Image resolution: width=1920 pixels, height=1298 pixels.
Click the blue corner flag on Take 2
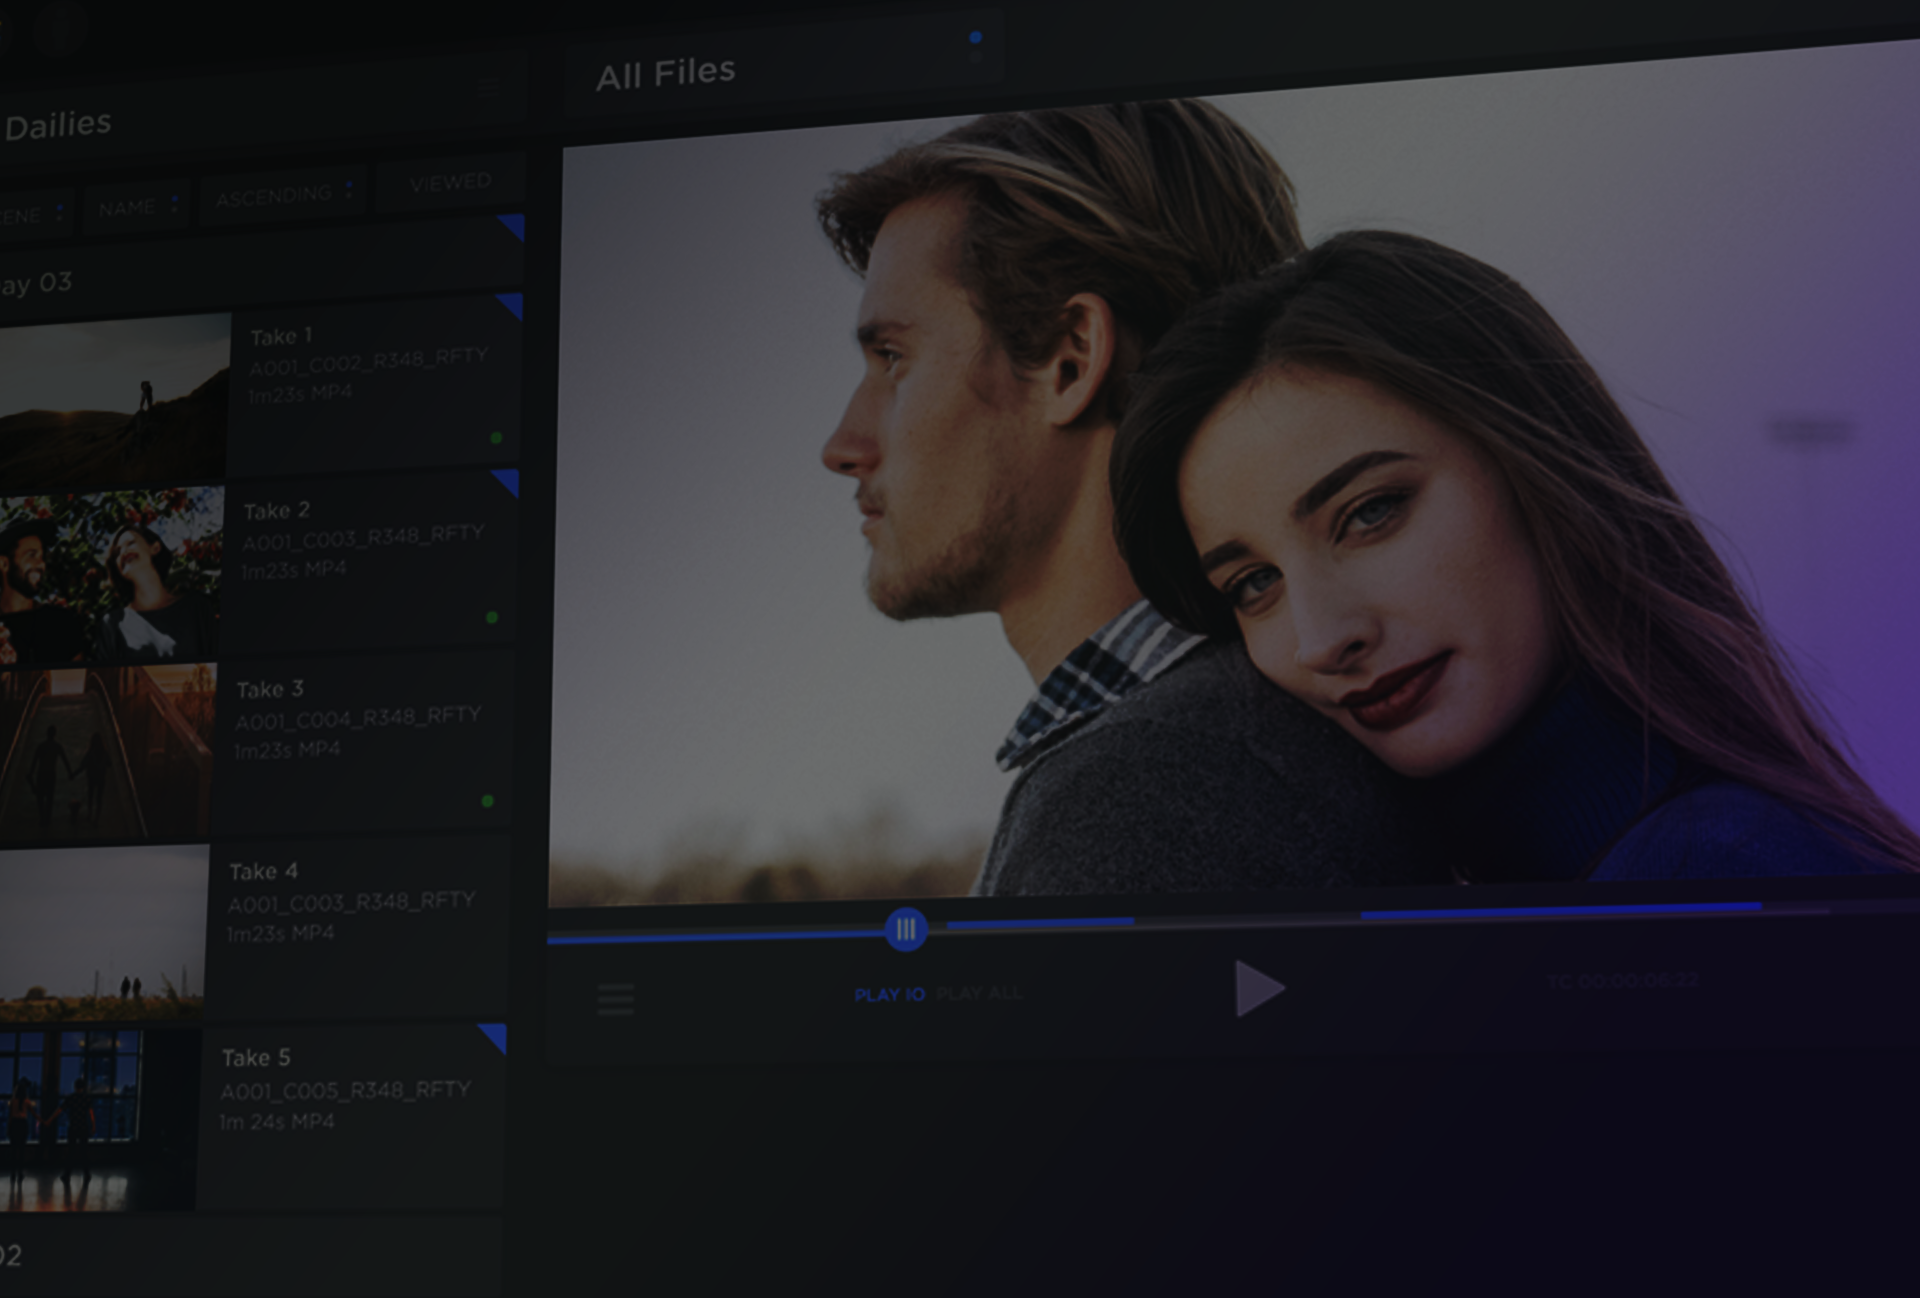(507, 481)
